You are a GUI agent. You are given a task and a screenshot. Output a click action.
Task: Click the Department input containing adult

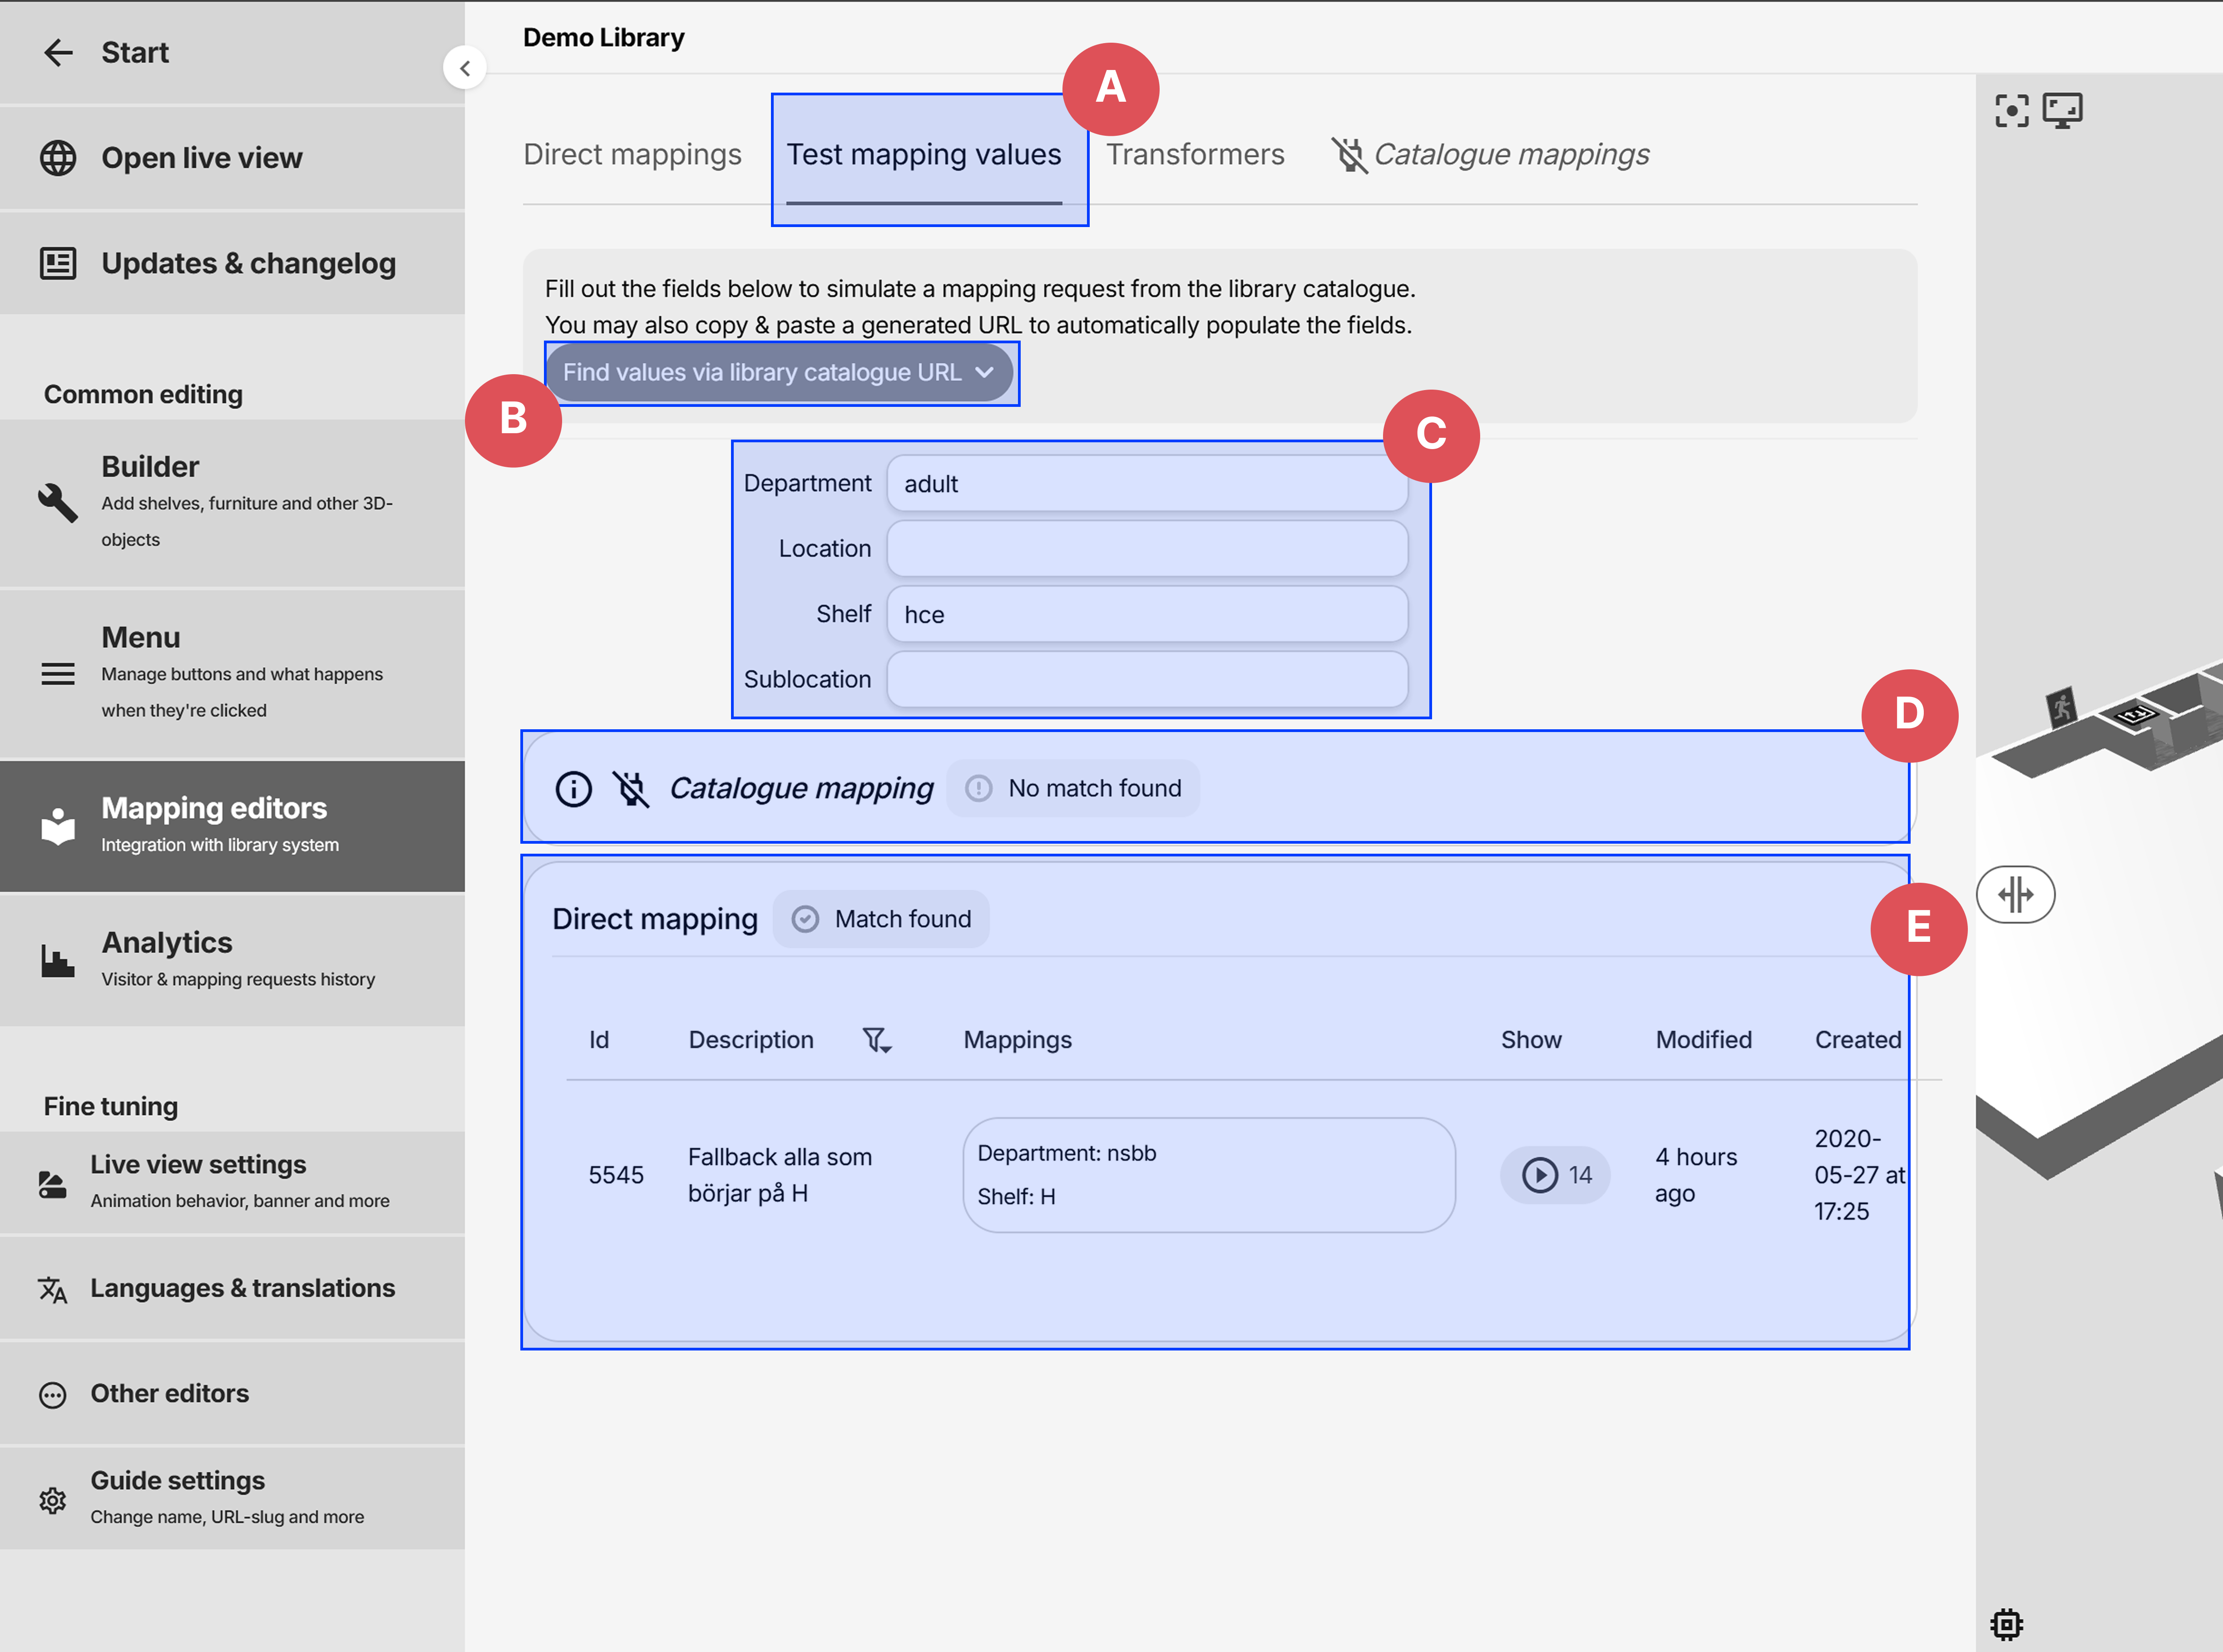point(1146,483)
